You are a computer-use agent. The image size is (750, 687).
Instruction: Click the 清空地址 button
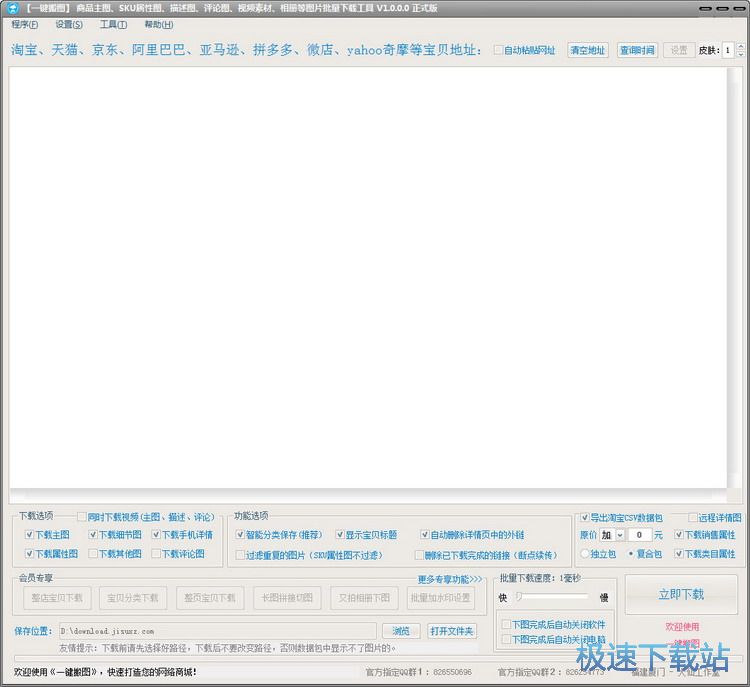coord(587,50)
